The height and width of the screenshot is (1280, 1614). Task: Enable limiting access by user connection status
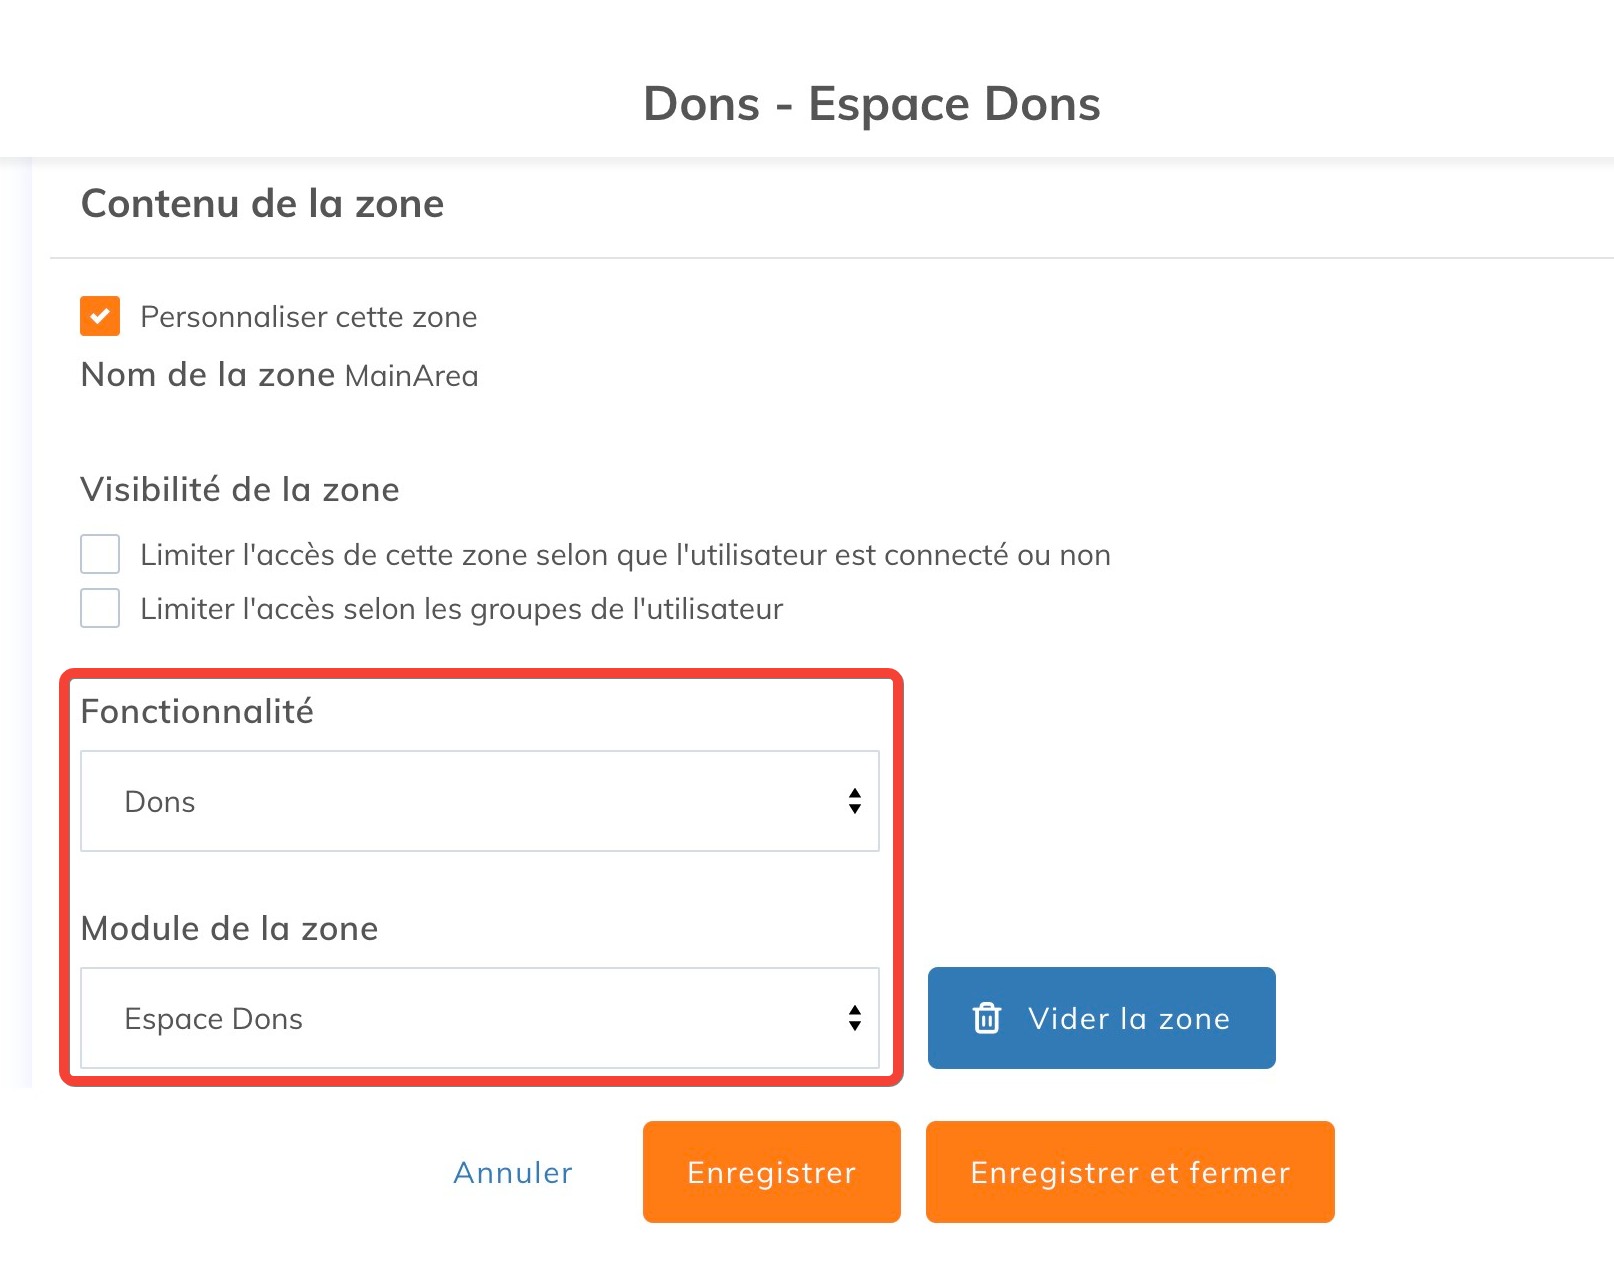[x=100, y=554]
